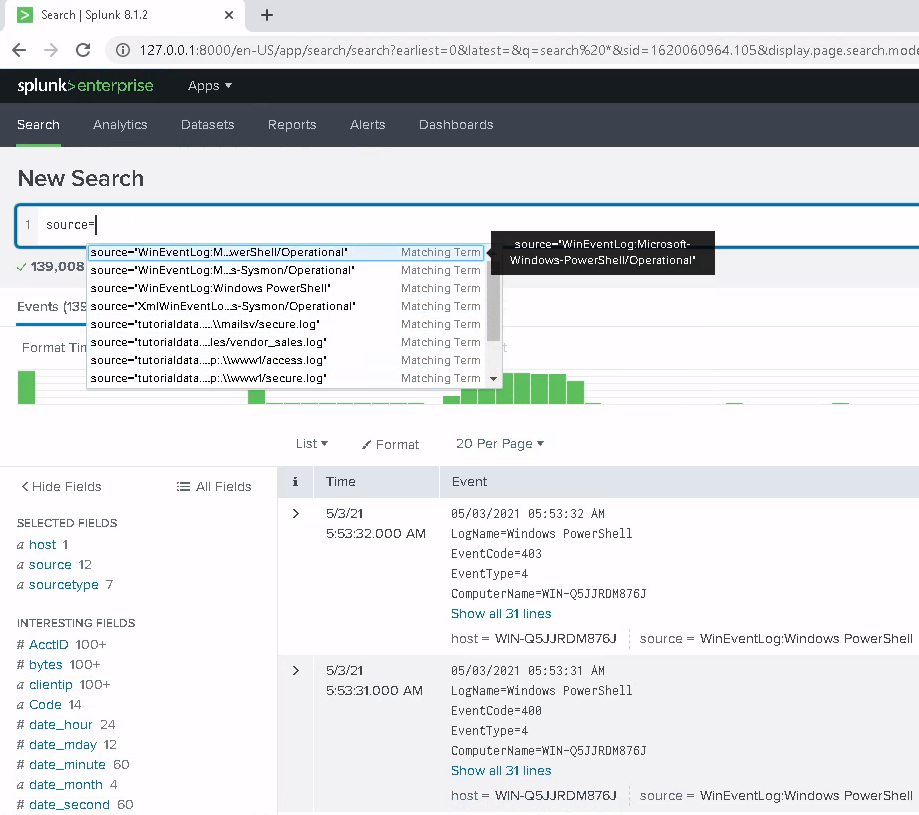The image size is (919, 815).
Task: Click the browser back arrow
Action: [19, 50]
